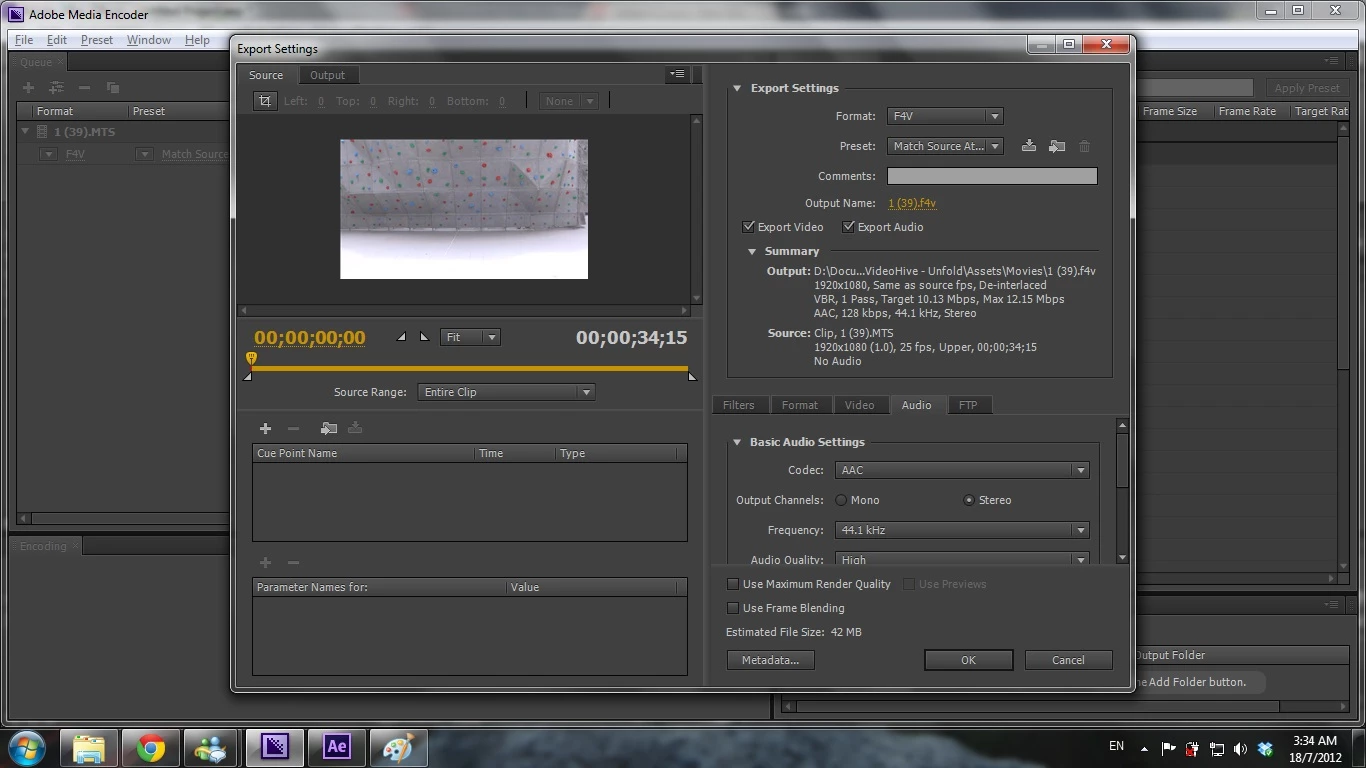
Task: Click the Comments input field
Action: (992, 176)
